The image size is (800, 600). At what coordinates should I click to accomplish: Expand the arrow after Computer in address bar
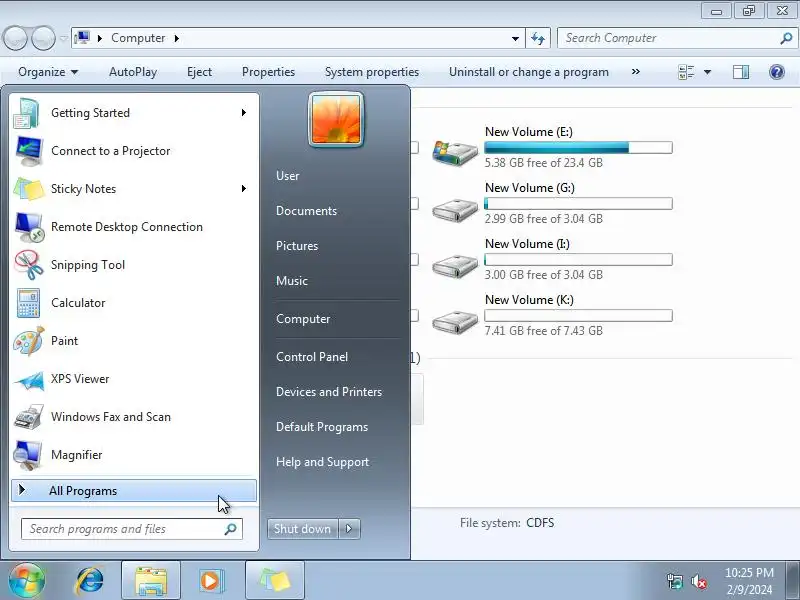177,38
